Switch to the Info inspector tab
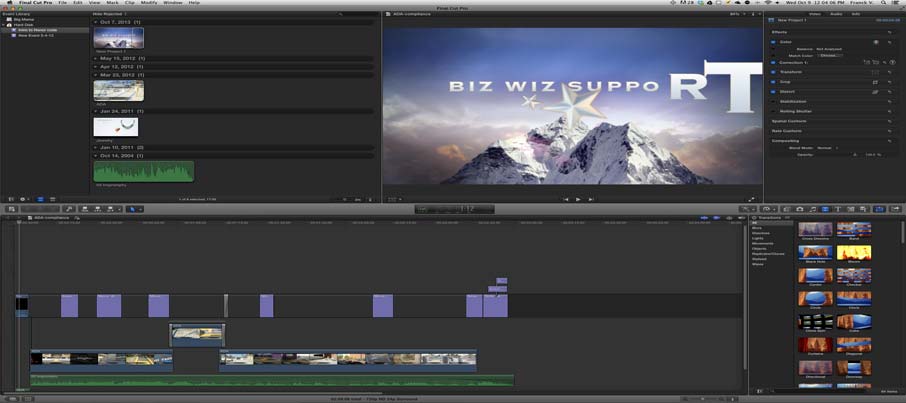 pos(856,13)
